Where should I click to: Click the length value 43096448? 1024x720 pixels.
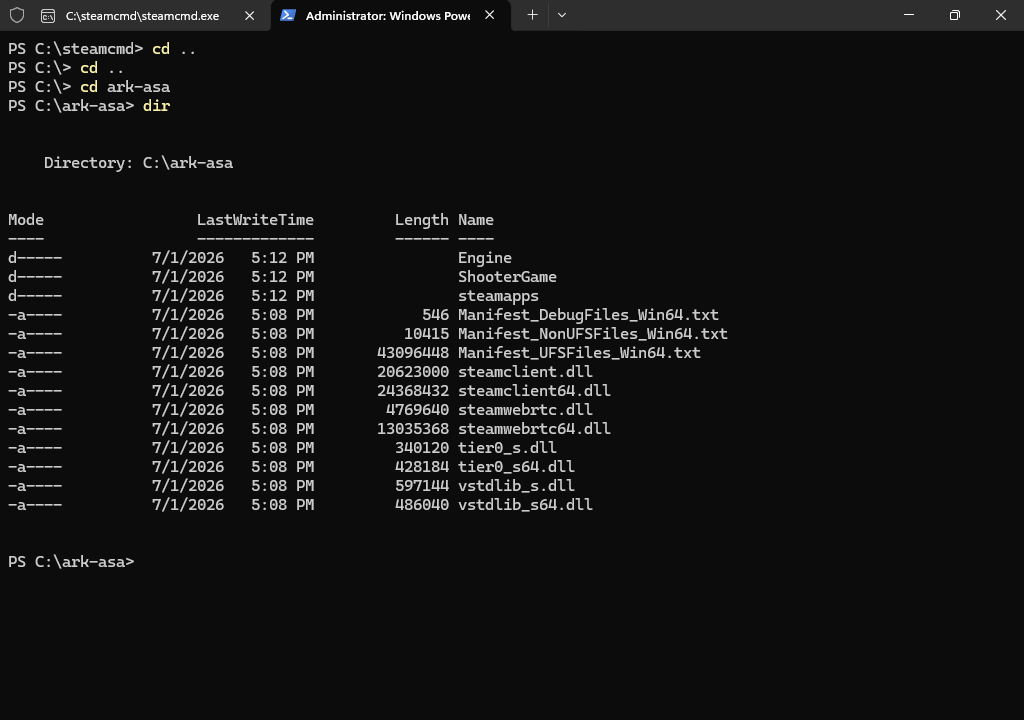coord(413,353)
